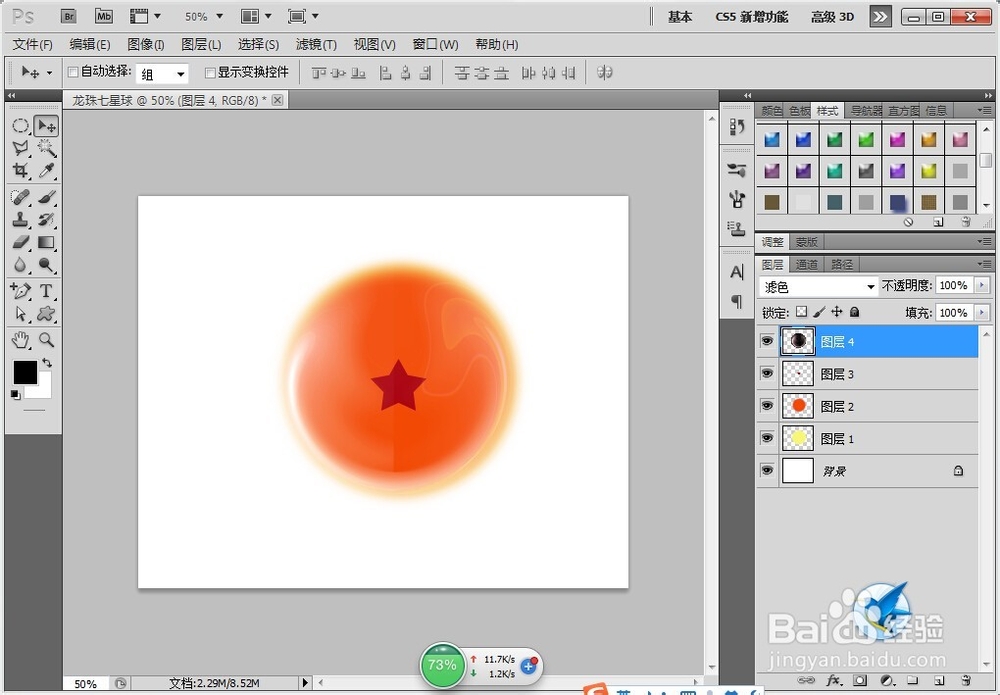The image size is (1000, 695).
Task: Select the Path Selection tool
Action: click(20, 313)
